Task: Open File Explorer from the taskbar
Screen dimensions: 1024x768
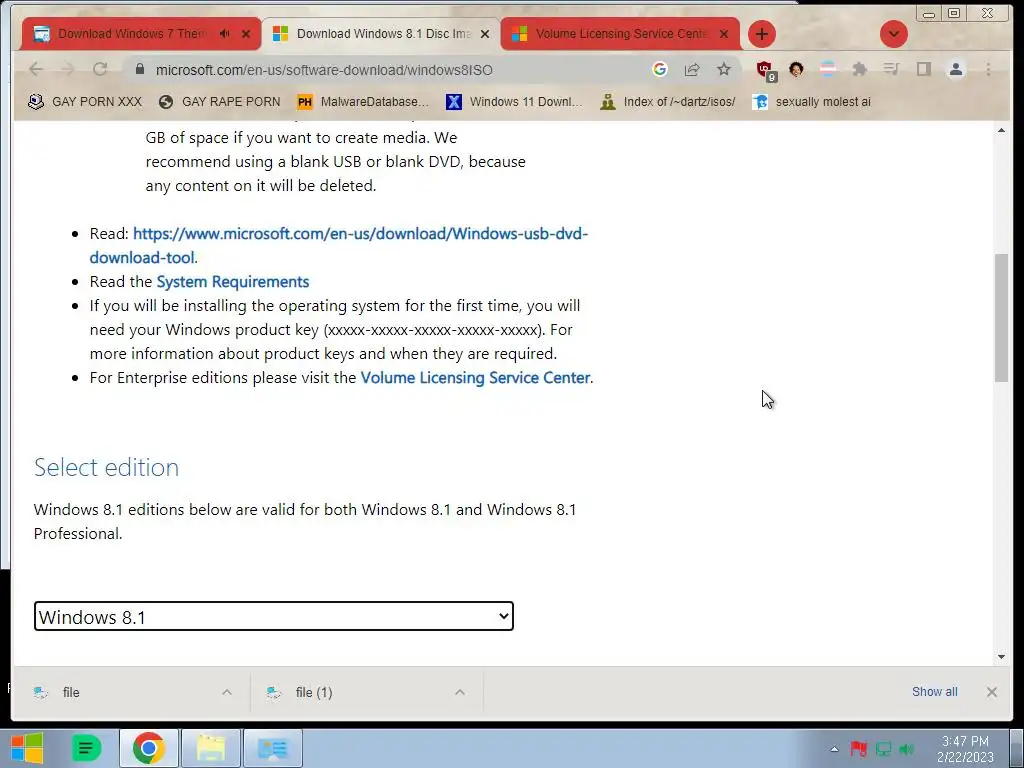Action: 211,748
